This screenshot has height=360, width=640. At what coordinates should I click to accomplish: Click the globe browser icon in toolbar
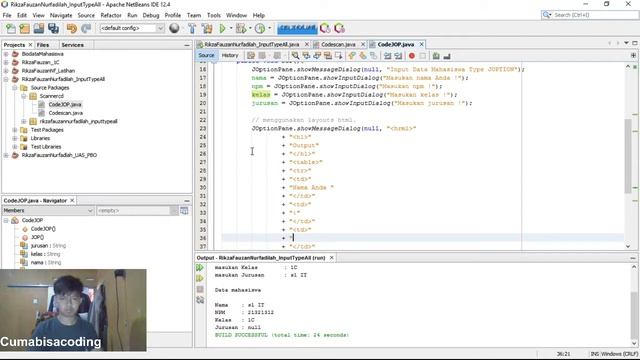click(x=174, y=28)
